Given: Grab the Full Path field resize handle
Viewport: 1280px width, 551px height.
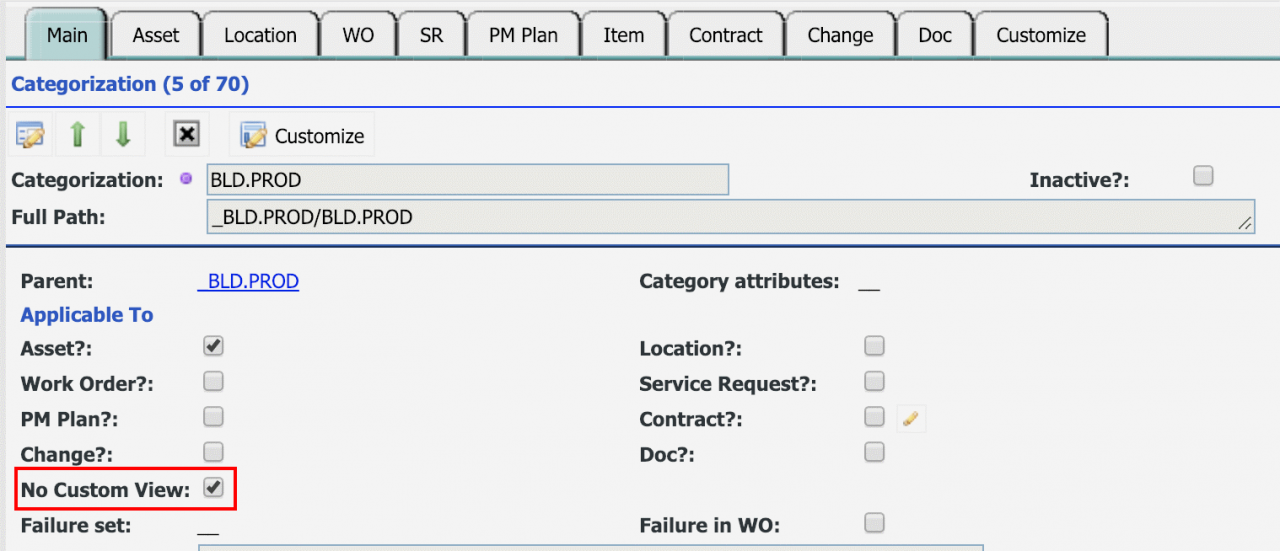Looking at the screenshot, I should [x=1245, y=225].
